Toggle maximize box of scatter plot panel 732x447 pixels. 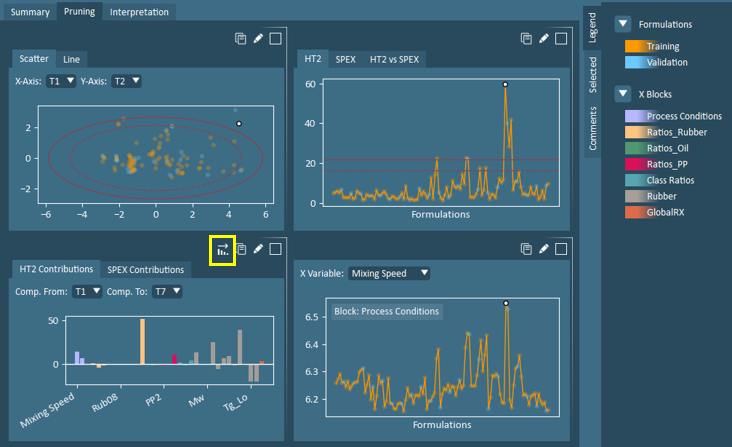coord(276,39)
